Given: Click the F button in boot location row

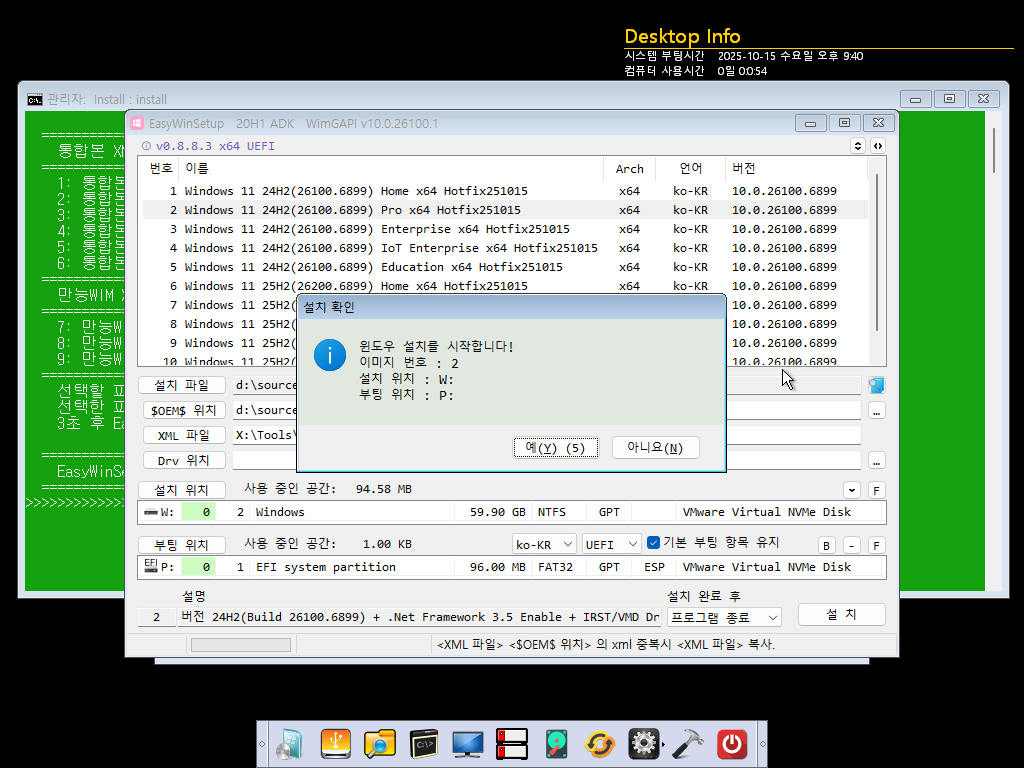Looking at the screenshot, I should [876, 545].
